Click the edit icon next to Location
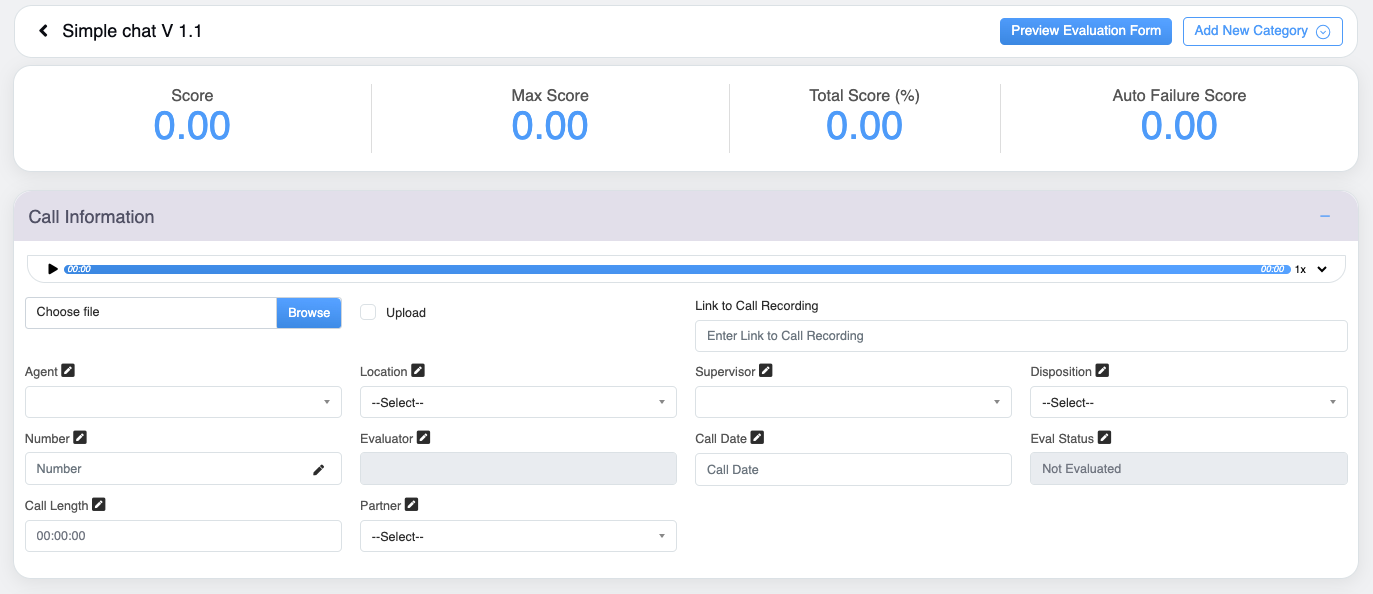The width and height of the screenshot is (1373, 594). (418, 371)
